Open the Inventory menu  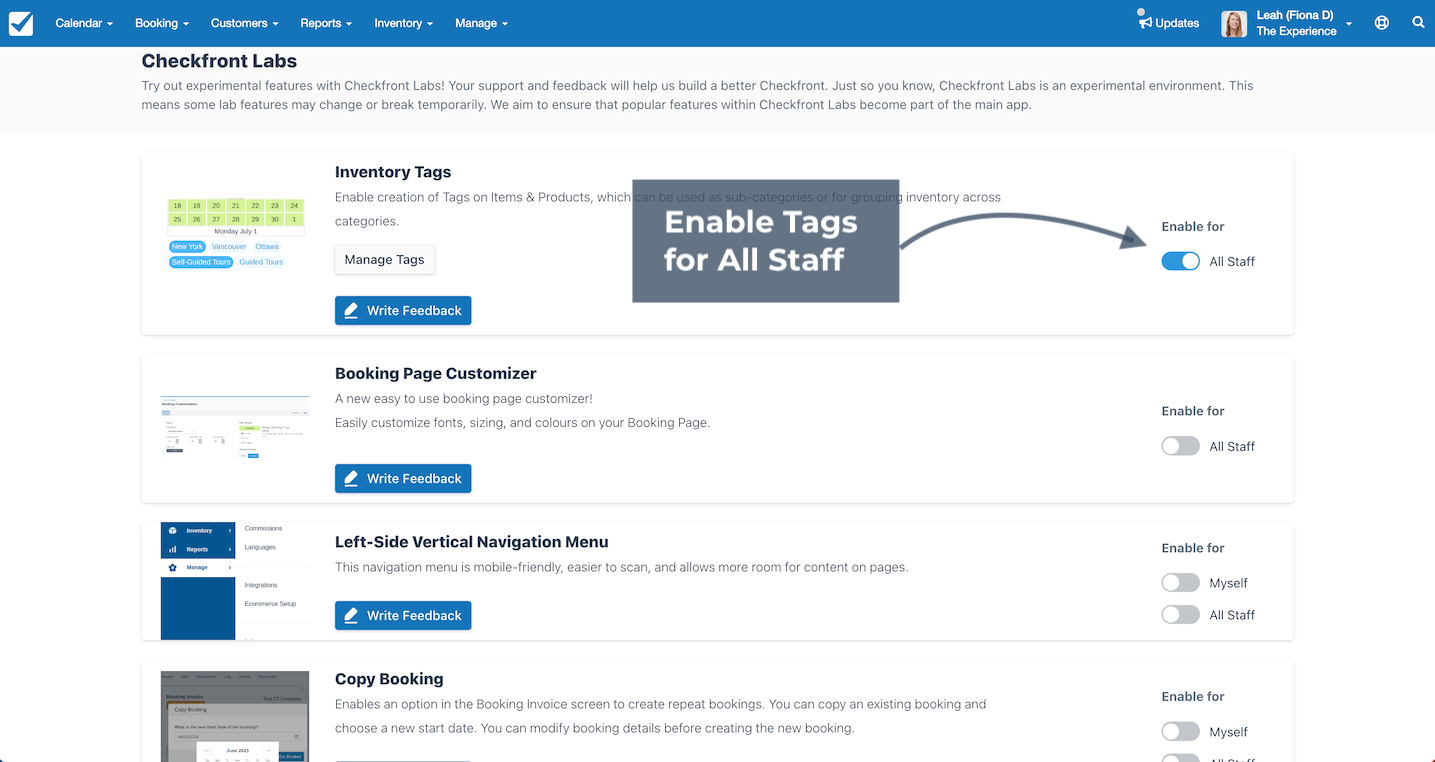[x=403, y=23]
